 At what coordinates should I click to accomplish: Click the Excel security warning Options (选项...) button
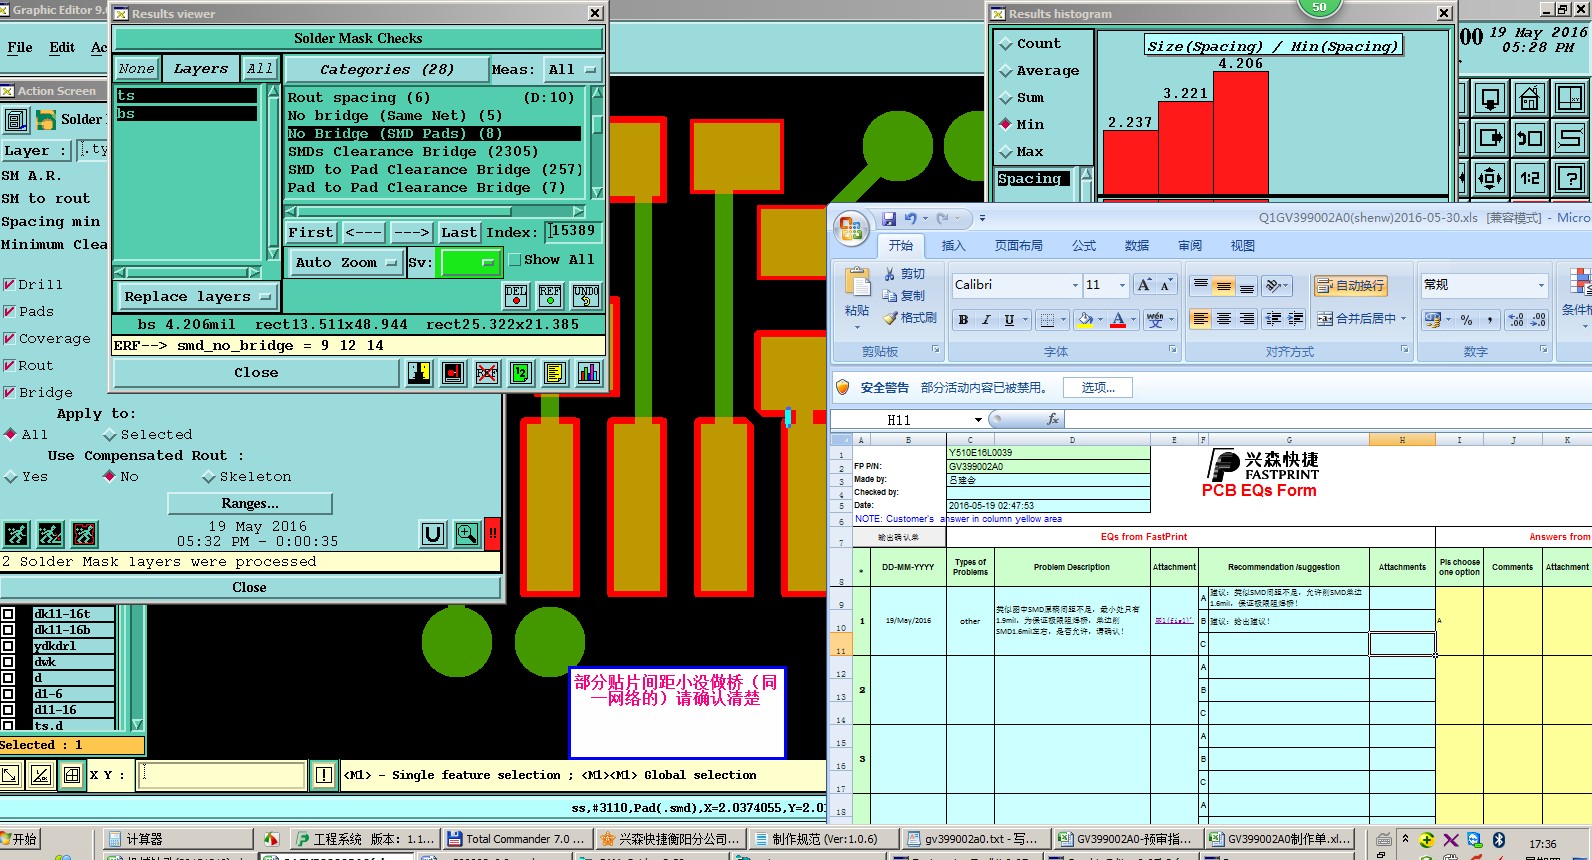[1098, 388]
